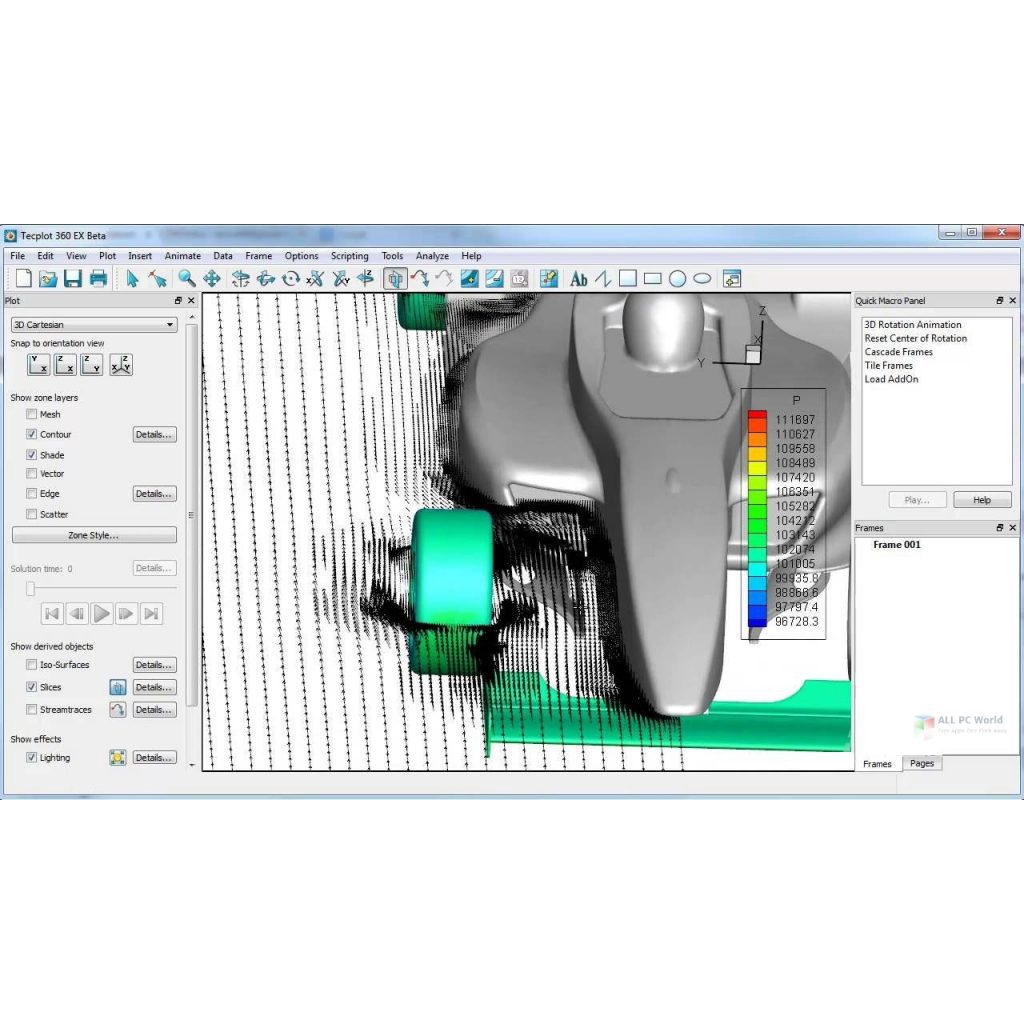This screenshot has width=1024, height=1024.
Task: Click the Open layout folder icon
Action: pyautogui.click(x=48, y=279)
